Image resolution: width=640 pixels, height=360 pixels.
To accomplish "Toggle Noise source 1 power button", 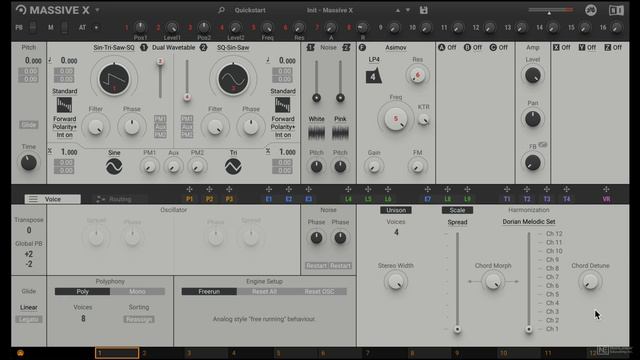I will 310,47.
